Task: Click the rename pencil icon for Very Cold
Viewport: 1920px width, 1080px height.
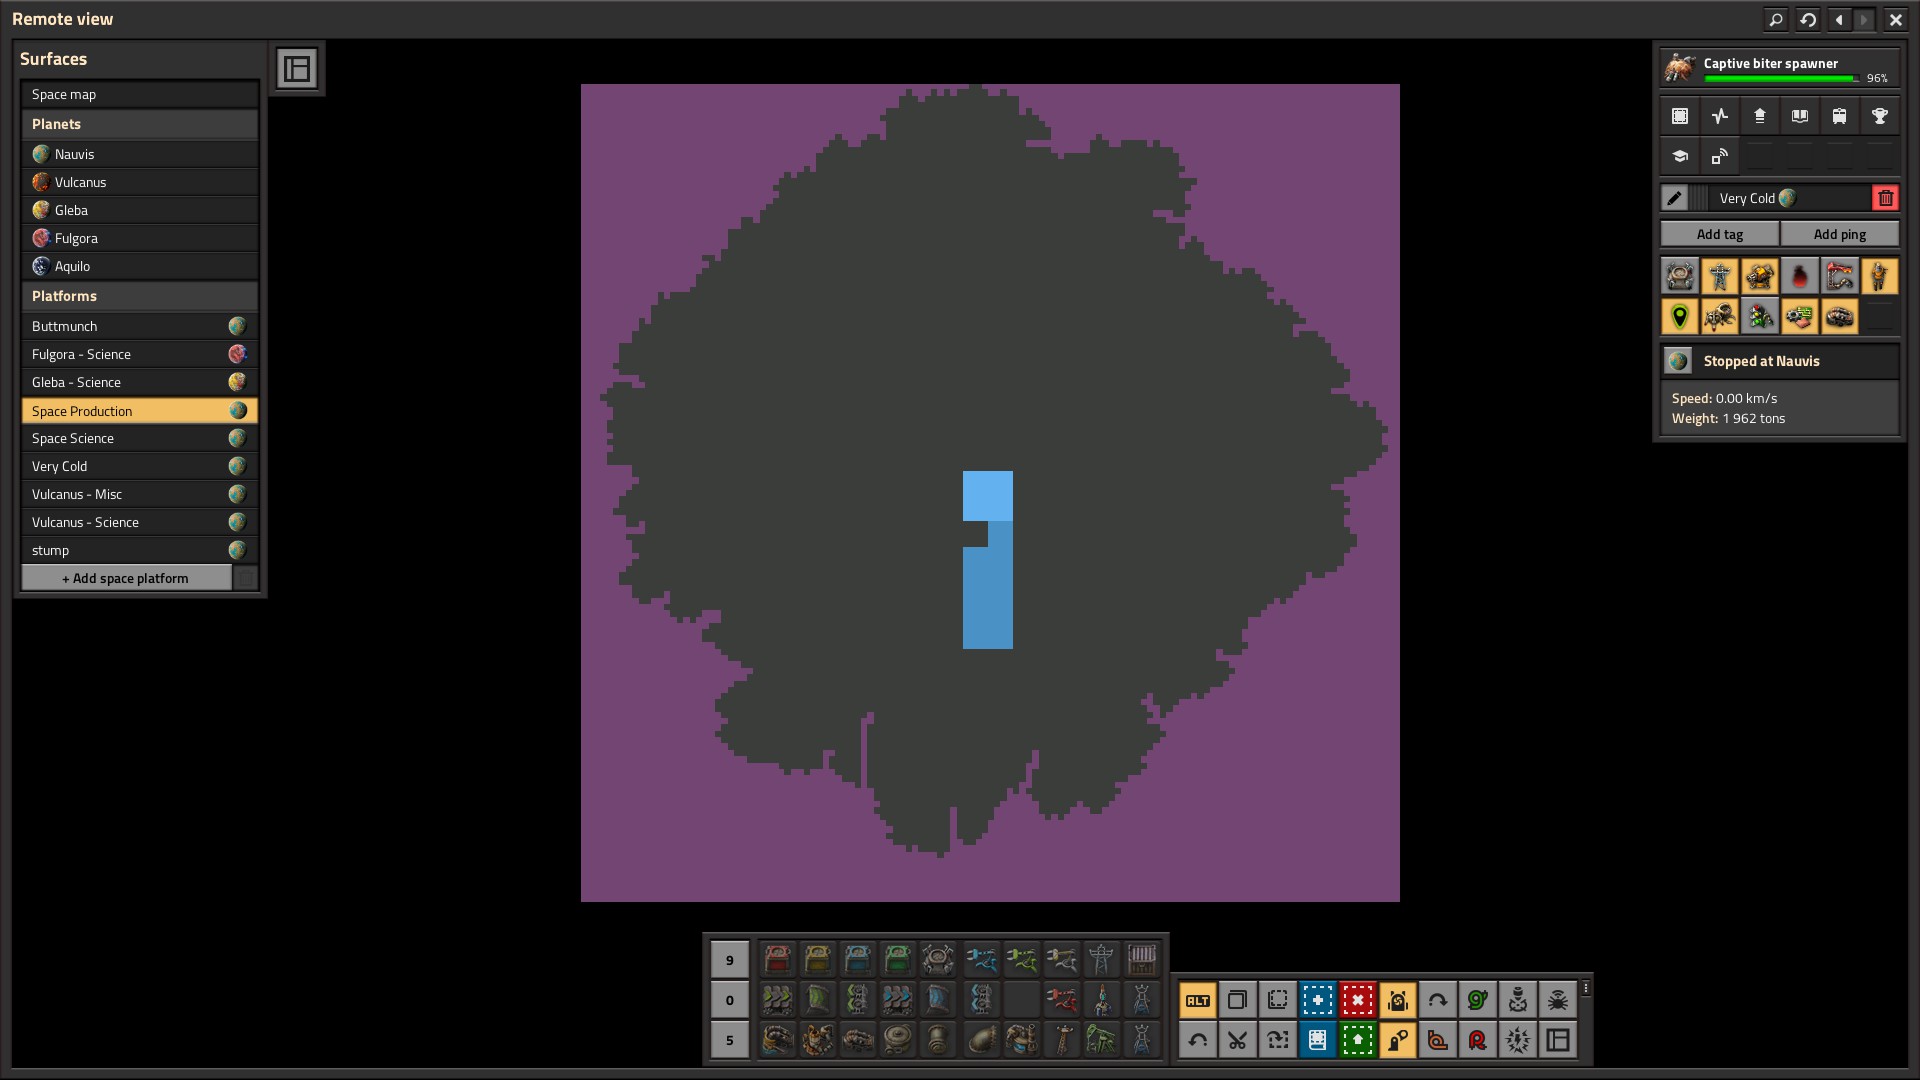Action: tap(1674, 198)
